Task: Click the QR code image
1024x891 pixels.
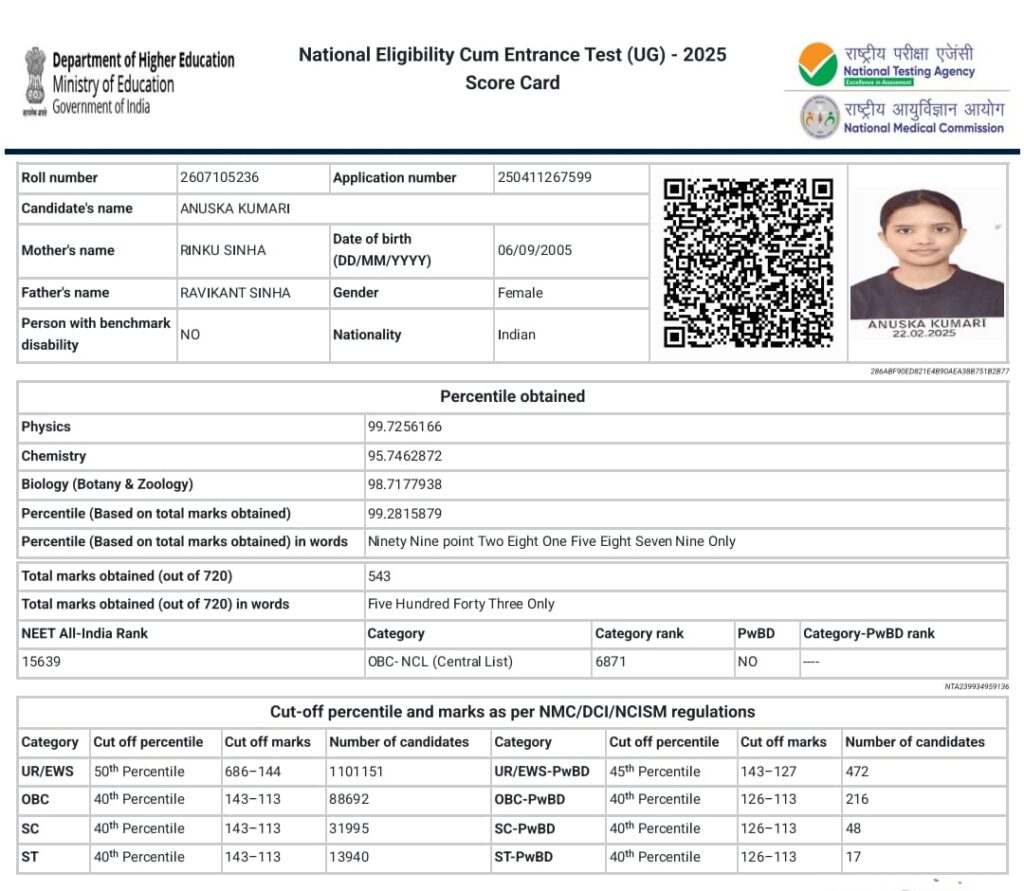Action: [x=748, y=262]
